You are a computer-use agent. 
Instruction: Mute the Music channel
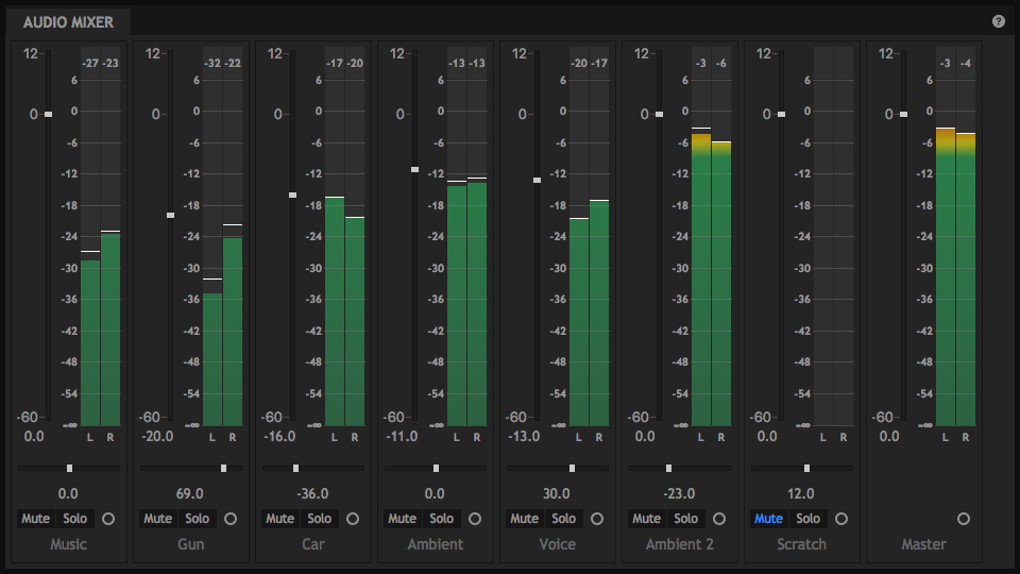[x=36, y=519]
